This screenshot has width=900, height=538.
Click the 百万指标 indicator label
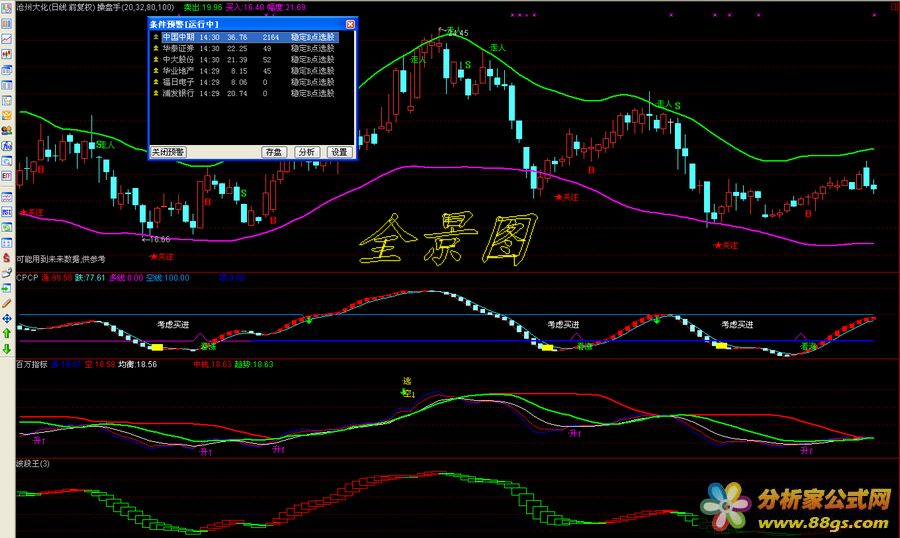(32, 365)
